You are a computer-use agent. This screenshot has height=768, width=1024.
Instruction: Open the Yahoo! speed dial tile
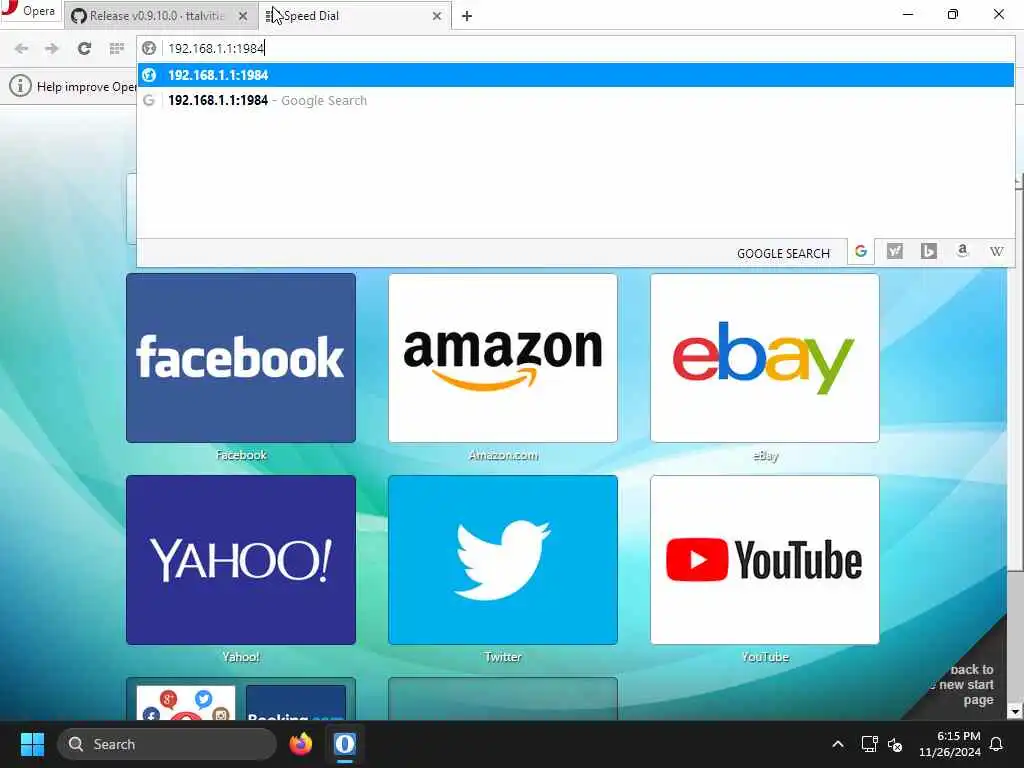[x=241, y=560]
